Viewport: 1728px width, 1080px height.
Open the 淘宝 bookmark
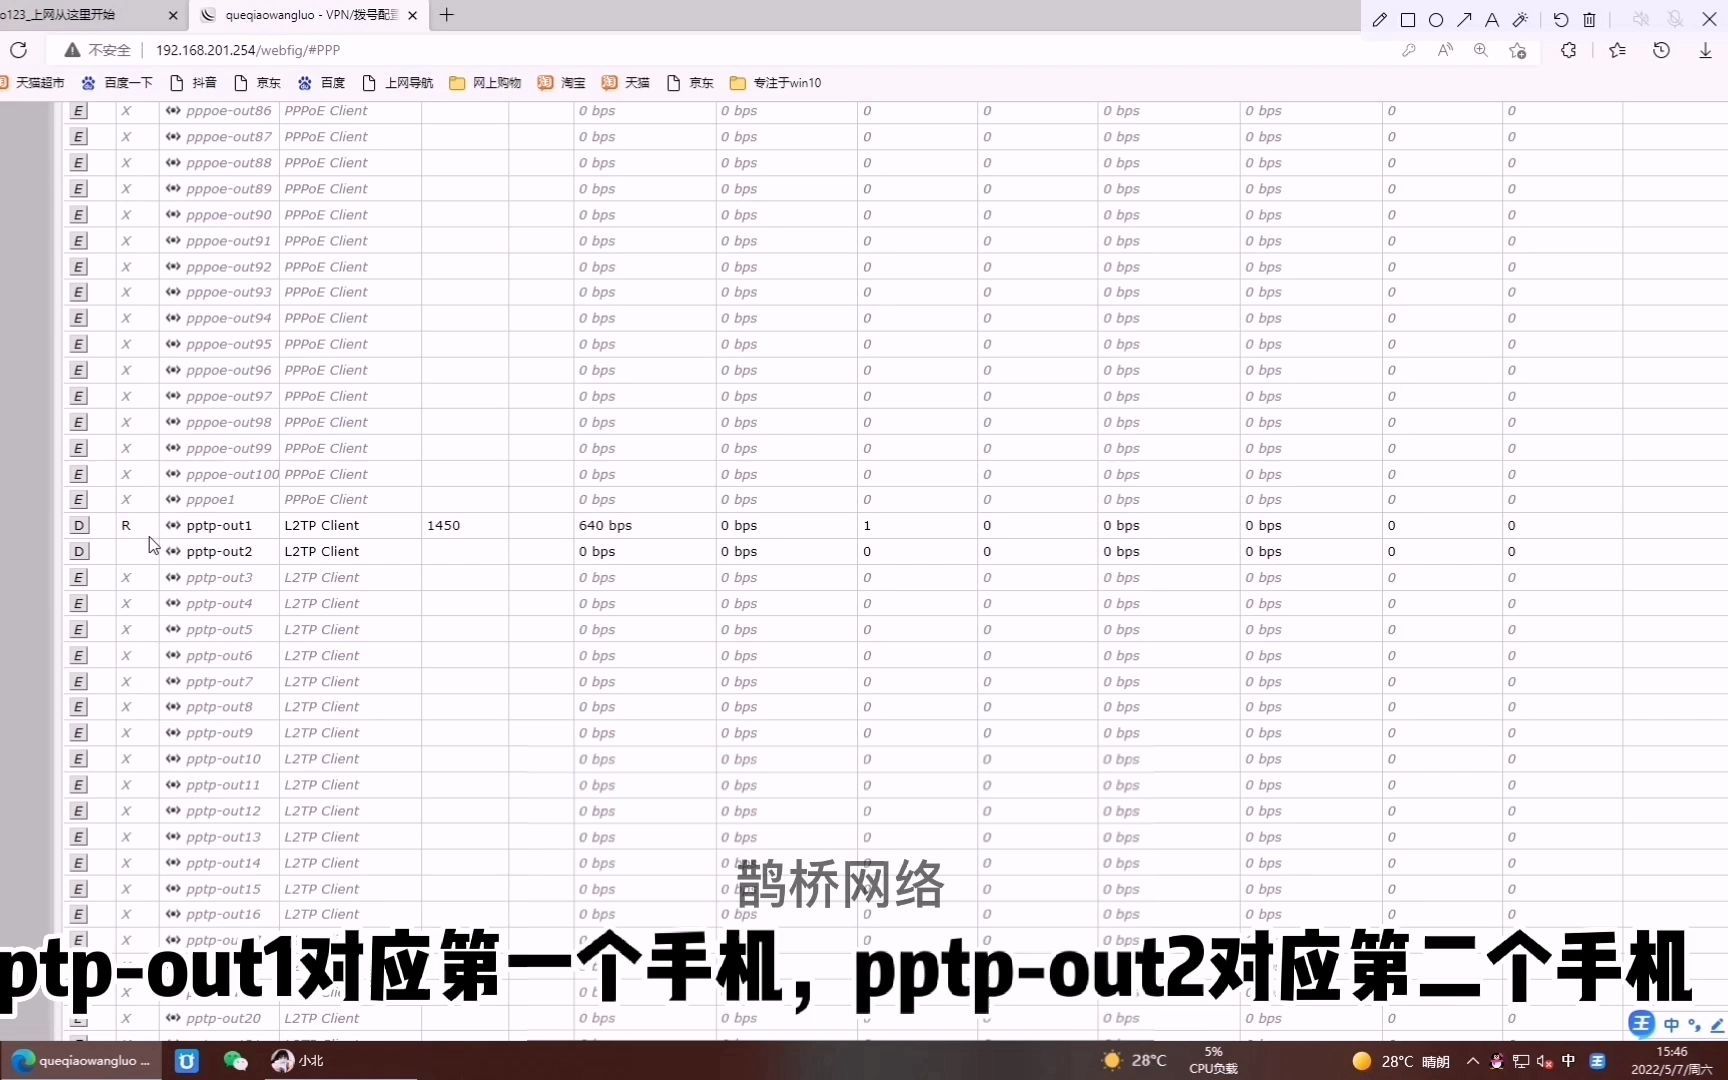click(x=562, y=83)
